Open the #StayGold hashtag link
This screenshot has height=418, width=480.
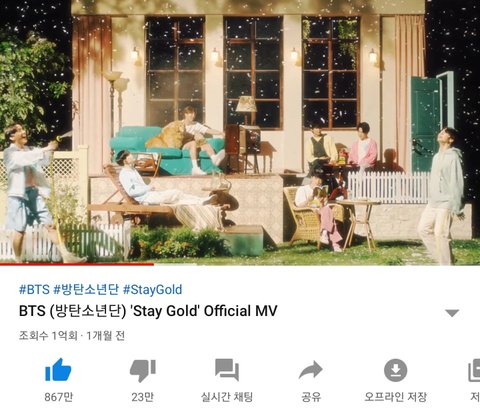152,290
